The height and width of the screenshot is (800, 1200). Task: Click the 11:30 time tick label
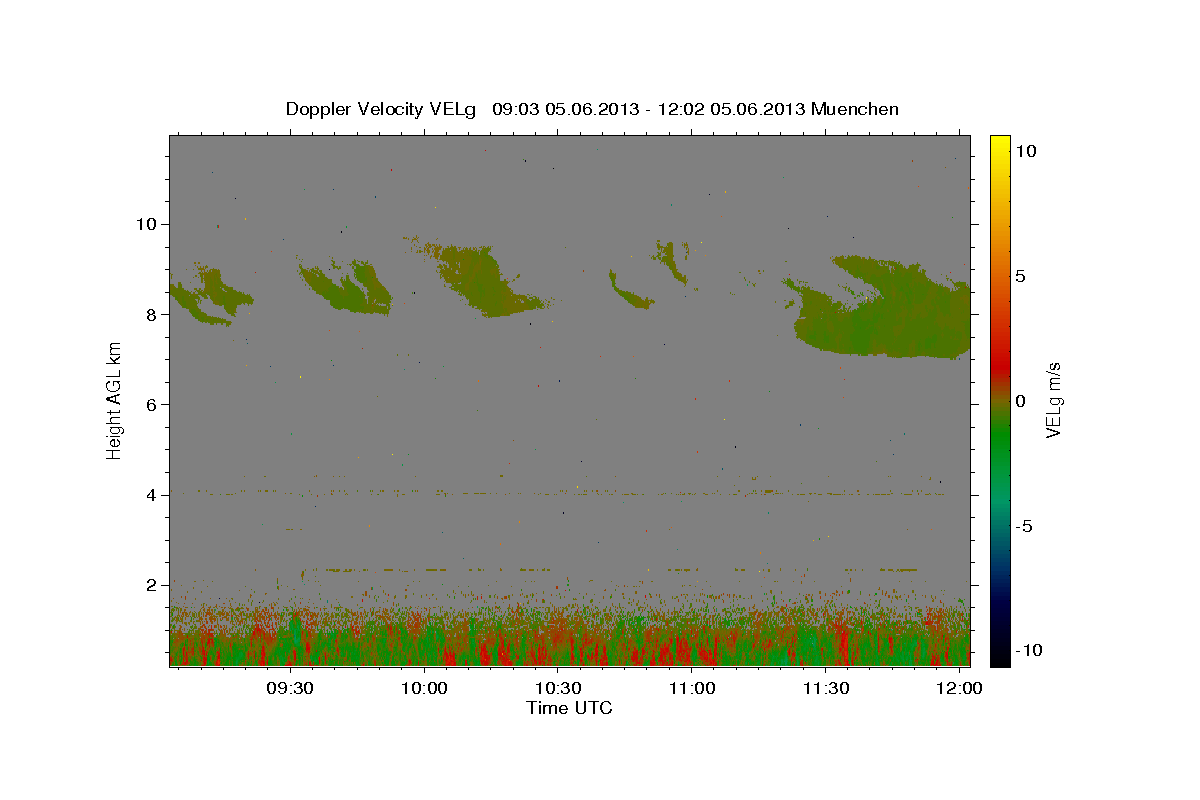[x=826, y=689]
